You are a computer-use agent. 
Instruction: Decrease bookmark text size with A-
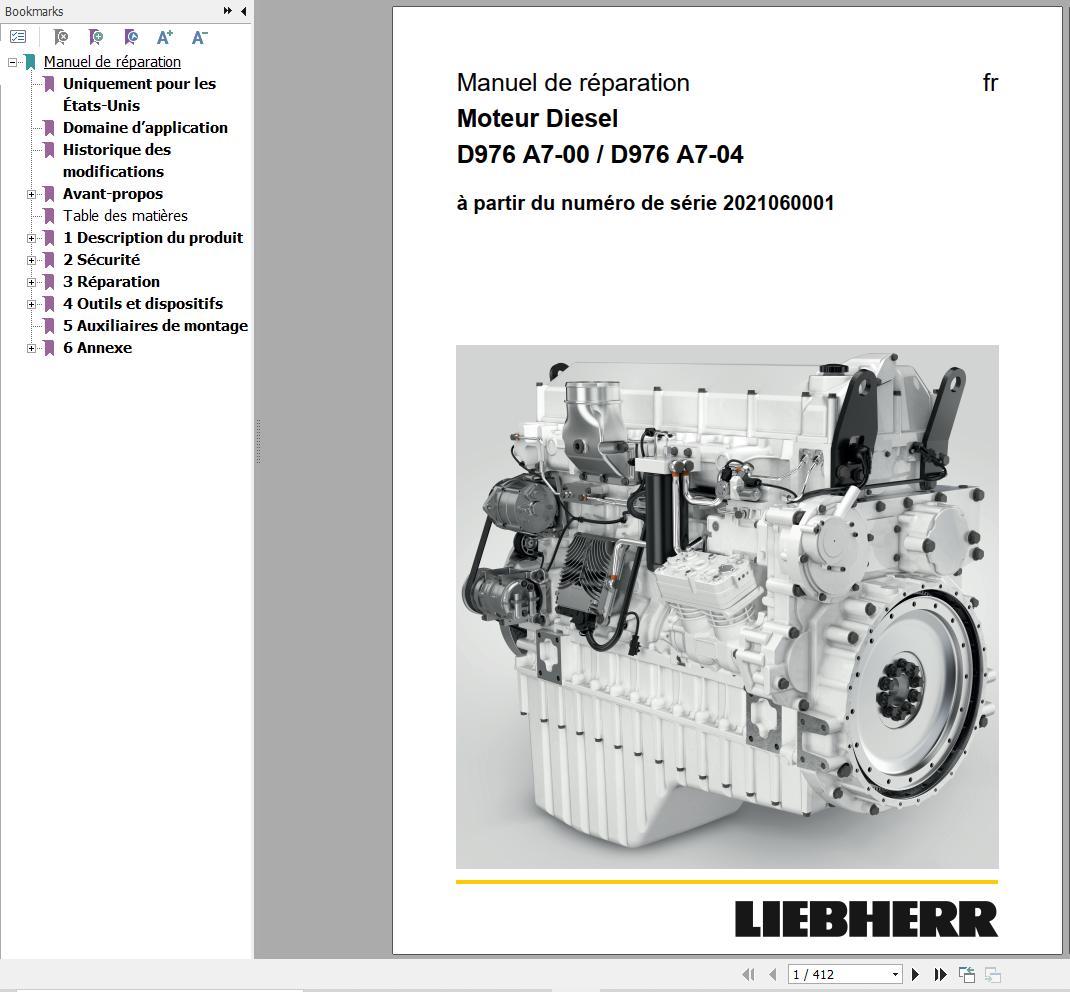199,37
